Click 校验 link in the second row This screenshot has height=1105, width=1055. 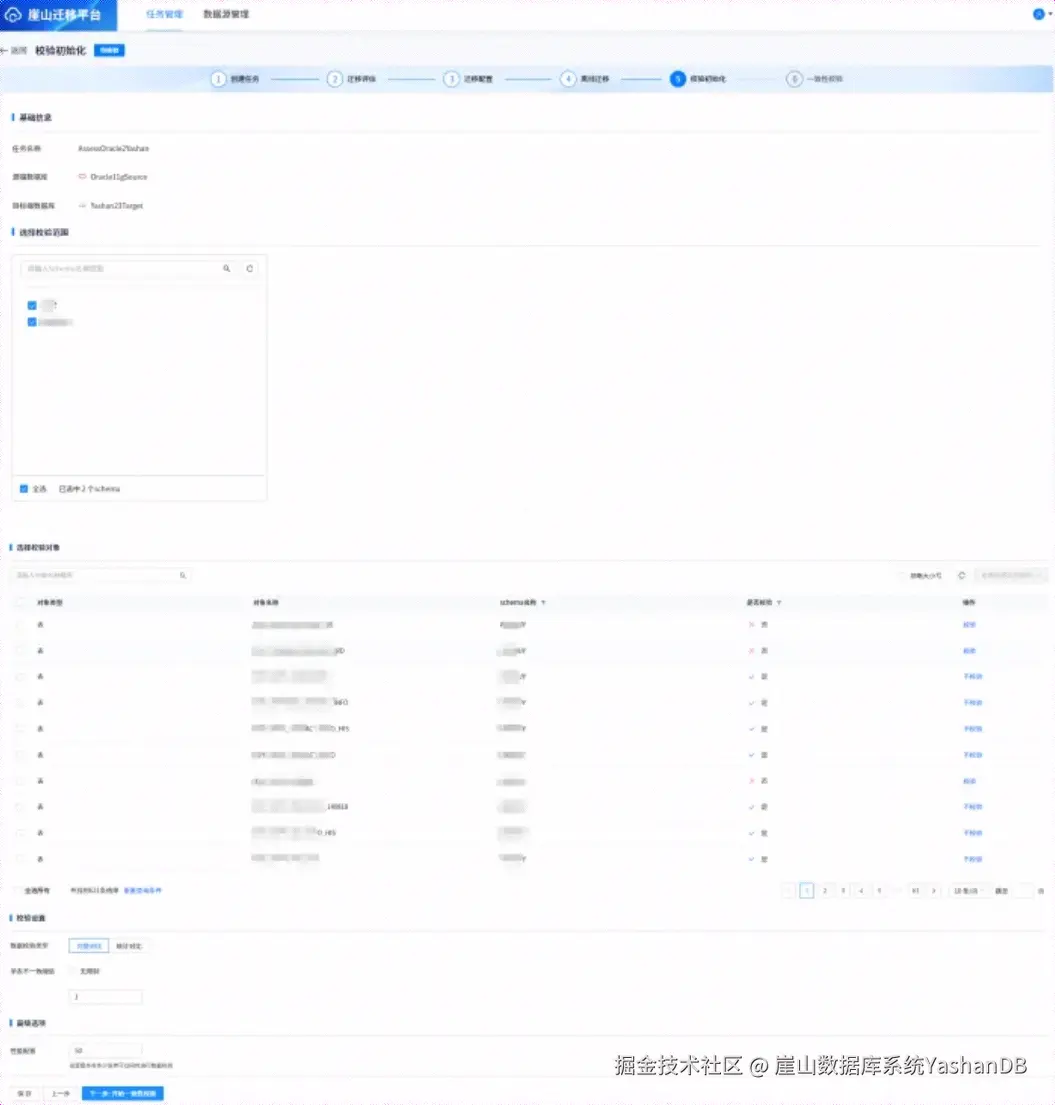(x=969, y=651)
